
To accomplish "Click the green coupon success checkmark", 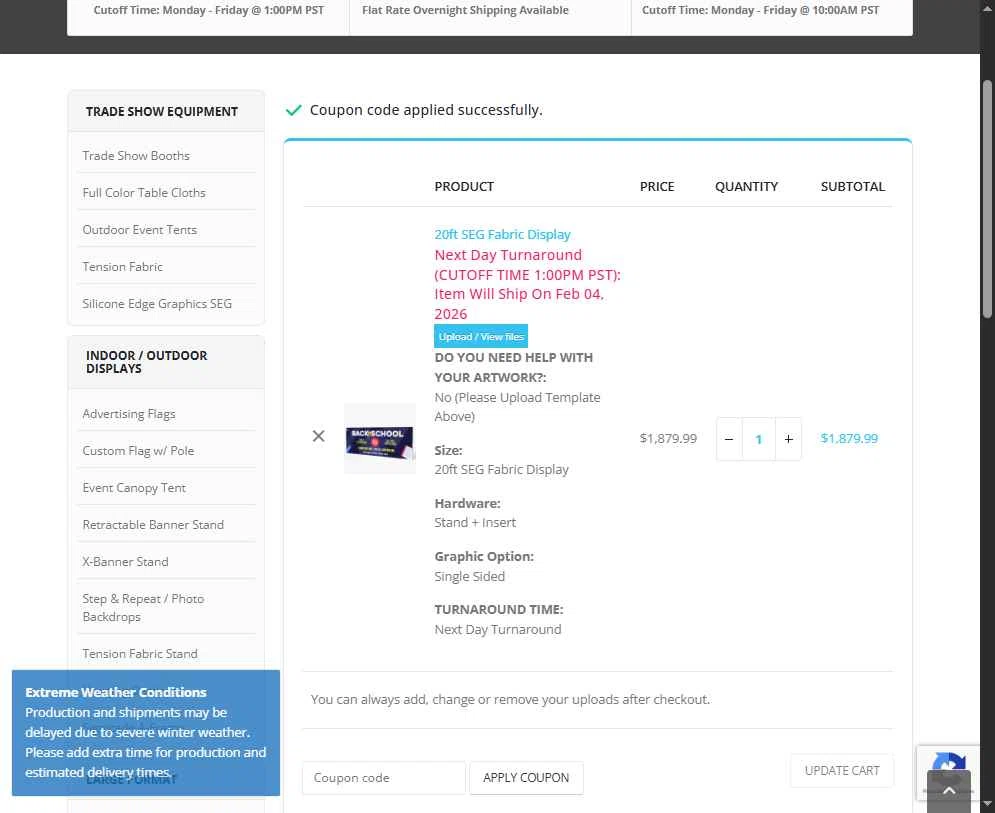I will [293, 110].
